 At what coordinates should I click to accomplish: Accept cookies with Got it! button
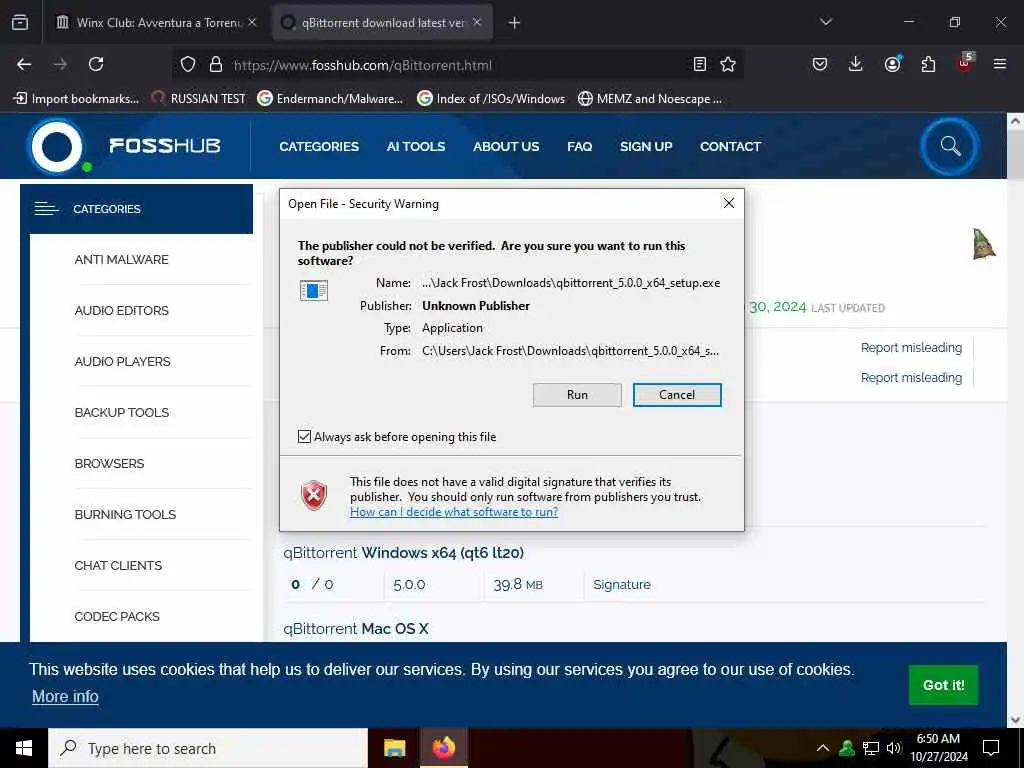point(943,685)
